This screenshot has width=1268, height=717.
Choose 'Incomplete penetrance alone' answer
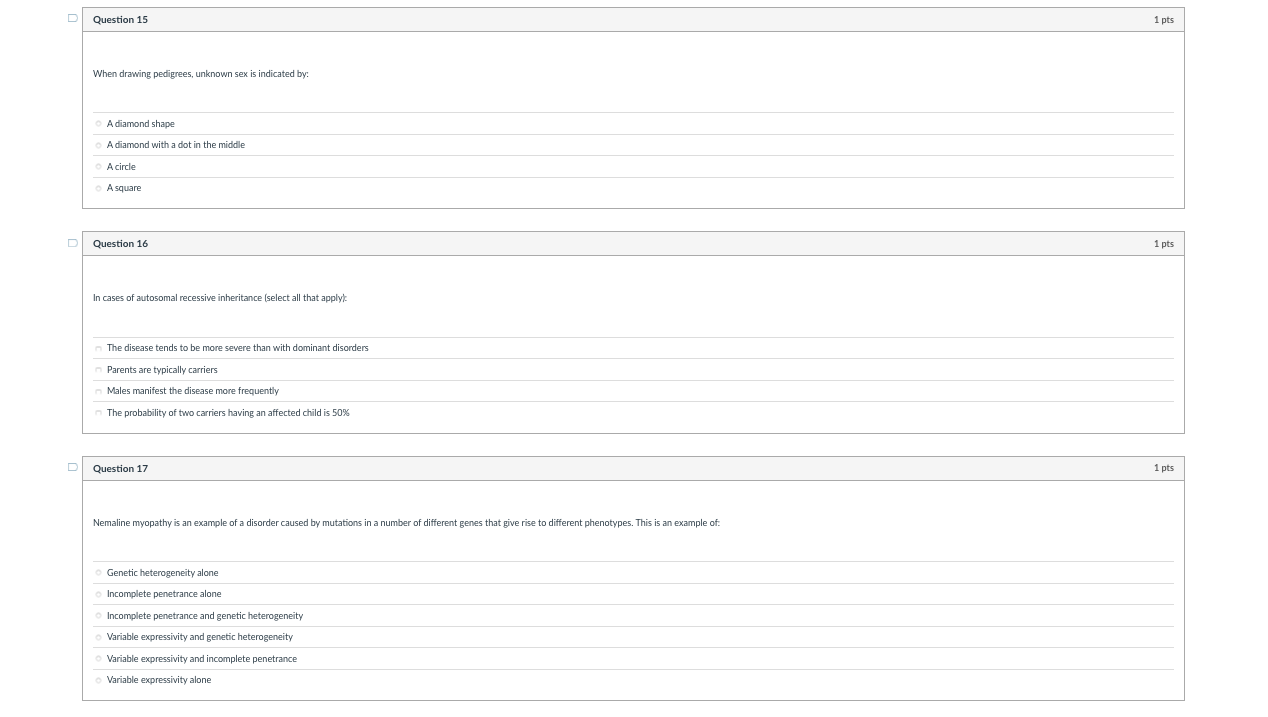pyautogui.click(x=99, y=594)
